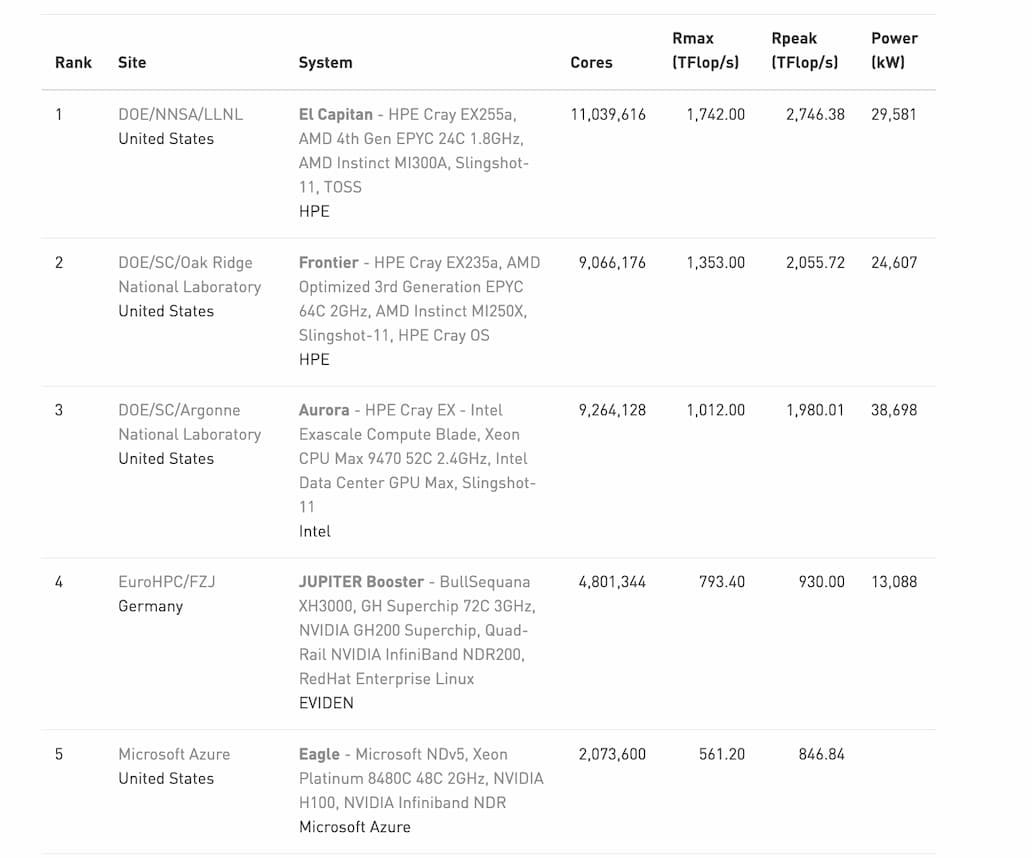This screenshot has height=858, width=1032.
Task: Click the Aurora system name
Action: pos(324,410)
